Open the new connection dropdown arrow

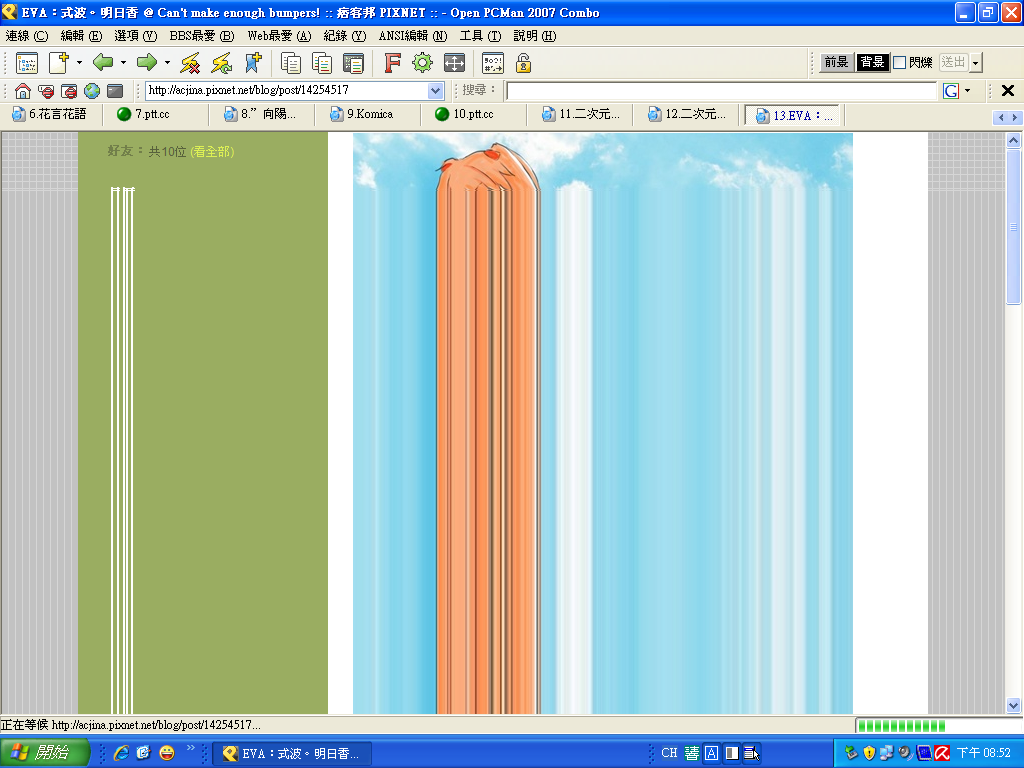79,63
